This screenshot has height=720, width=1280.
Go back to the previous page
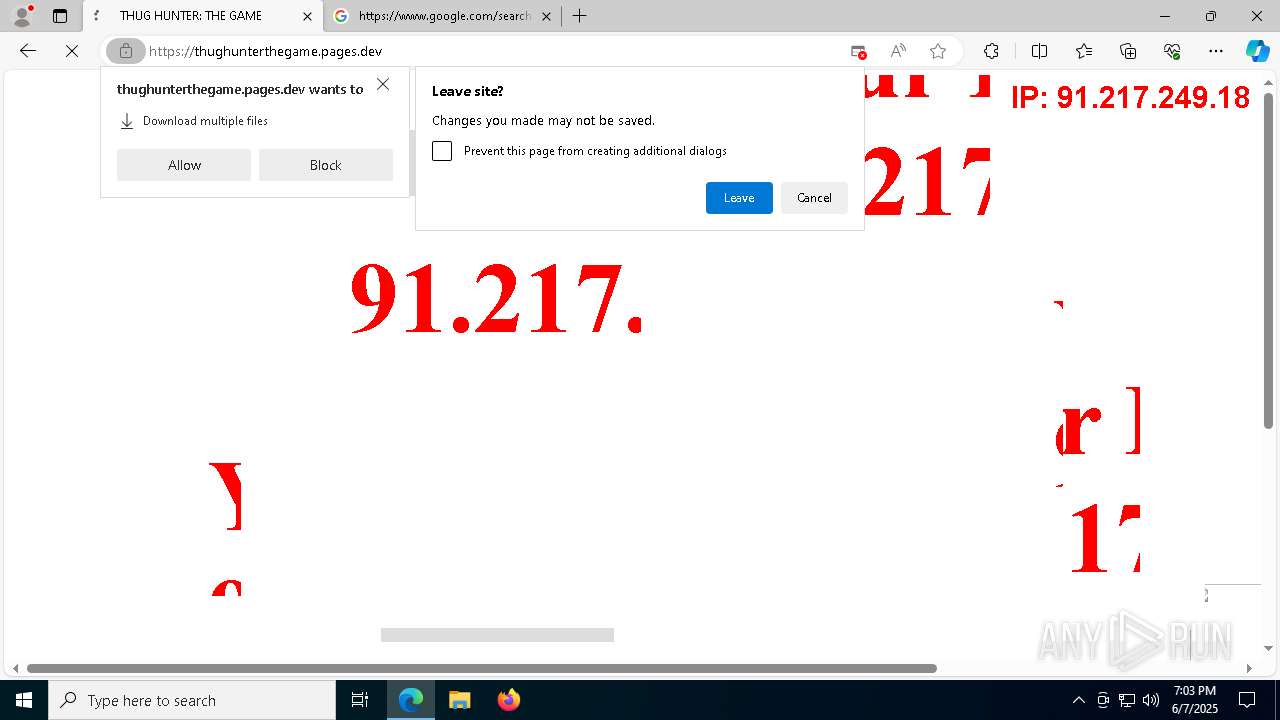(28, 51)
